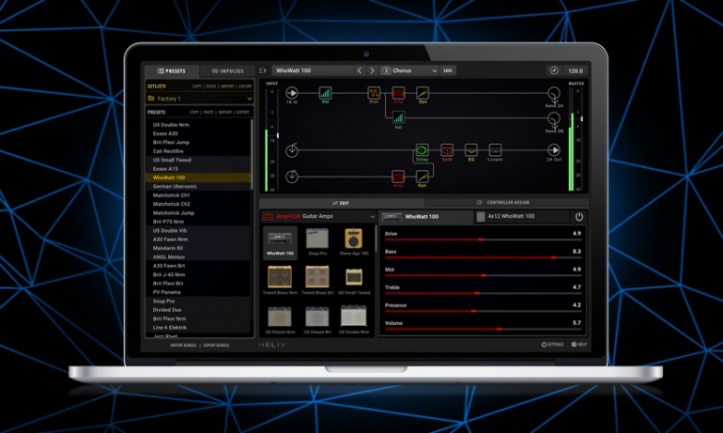This screenshot has width=723, height=433.
Task: Click the 1A In input block
Action: tap(292, 93)
